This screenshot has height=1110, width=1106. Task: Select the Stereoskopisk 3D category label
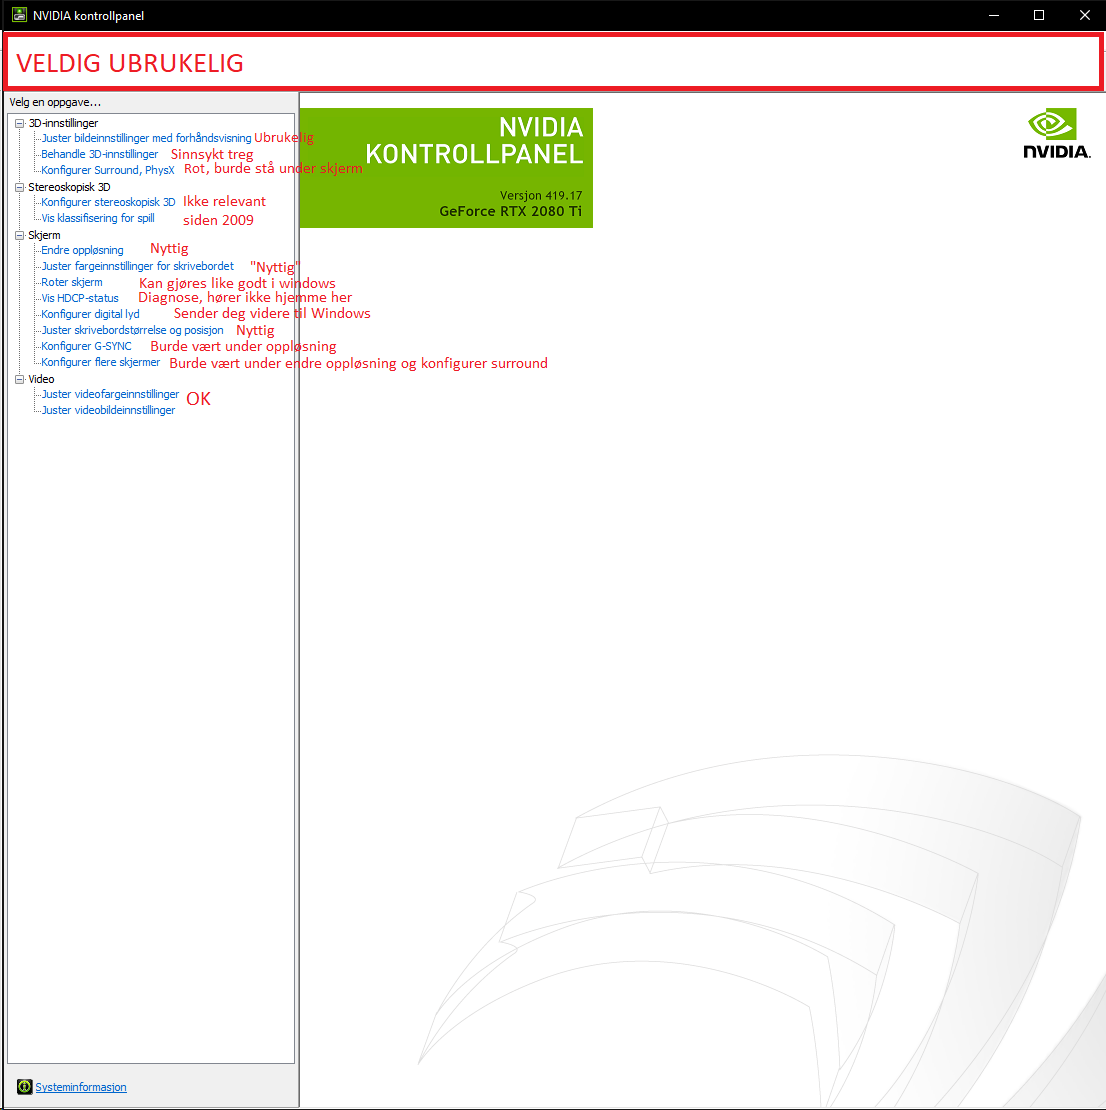(x=69, y=188)
